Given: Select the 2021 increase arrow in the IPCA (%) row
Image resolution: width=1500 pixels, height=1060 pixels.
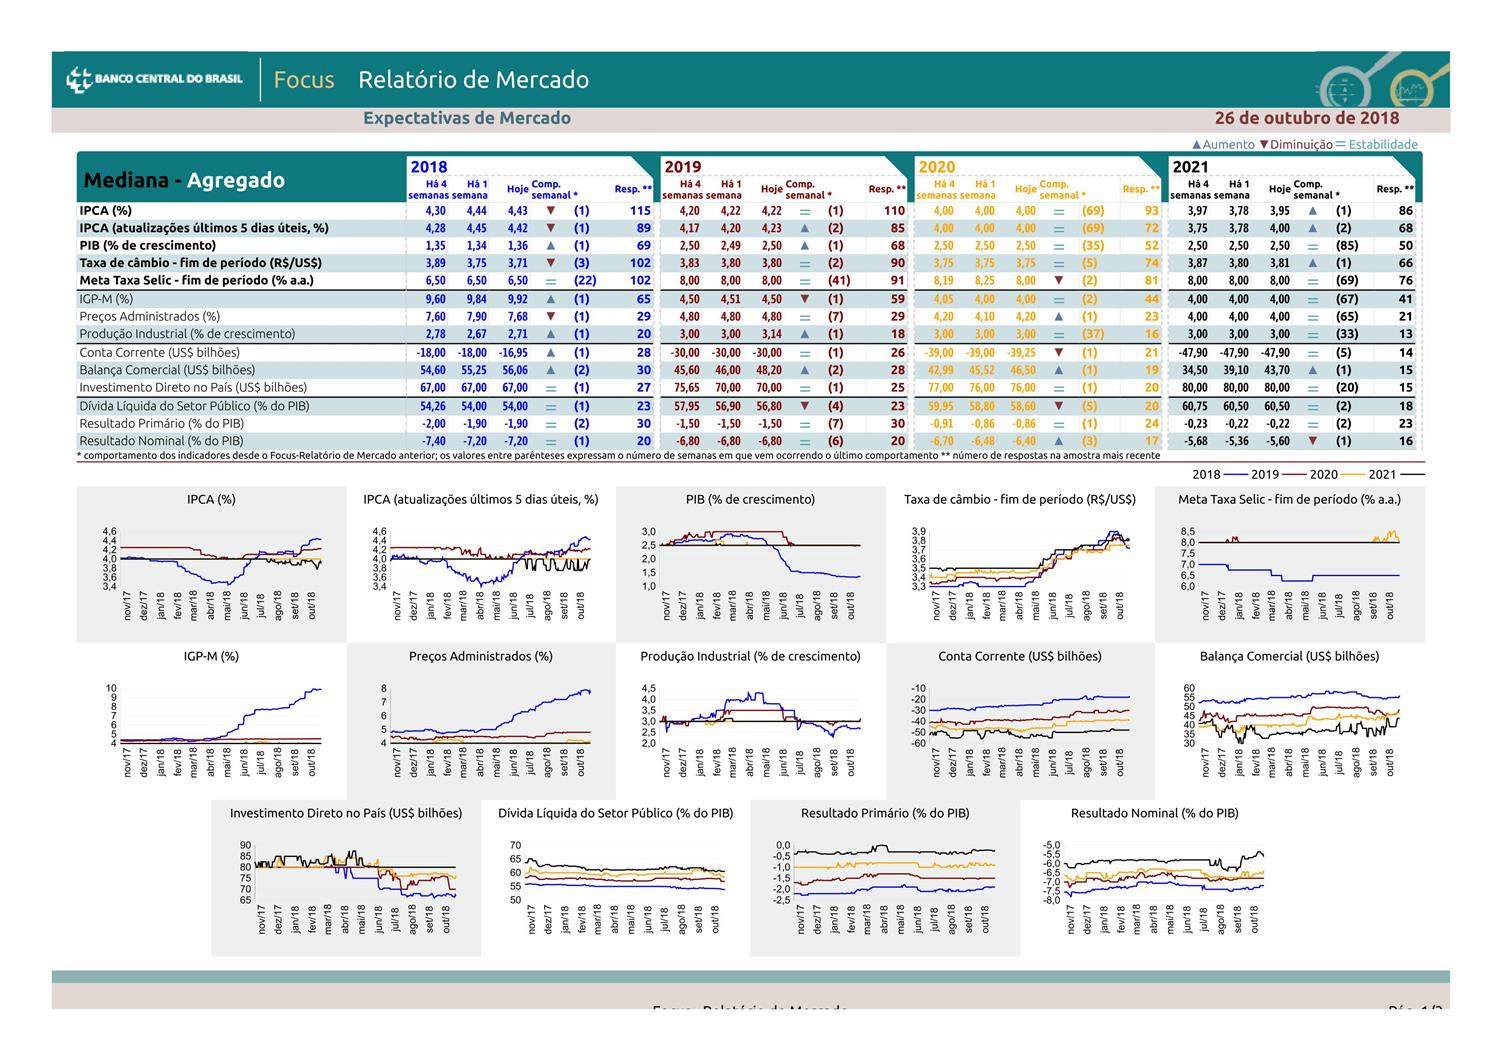Looking at the screenshot, I should [x=1312, y=211].
